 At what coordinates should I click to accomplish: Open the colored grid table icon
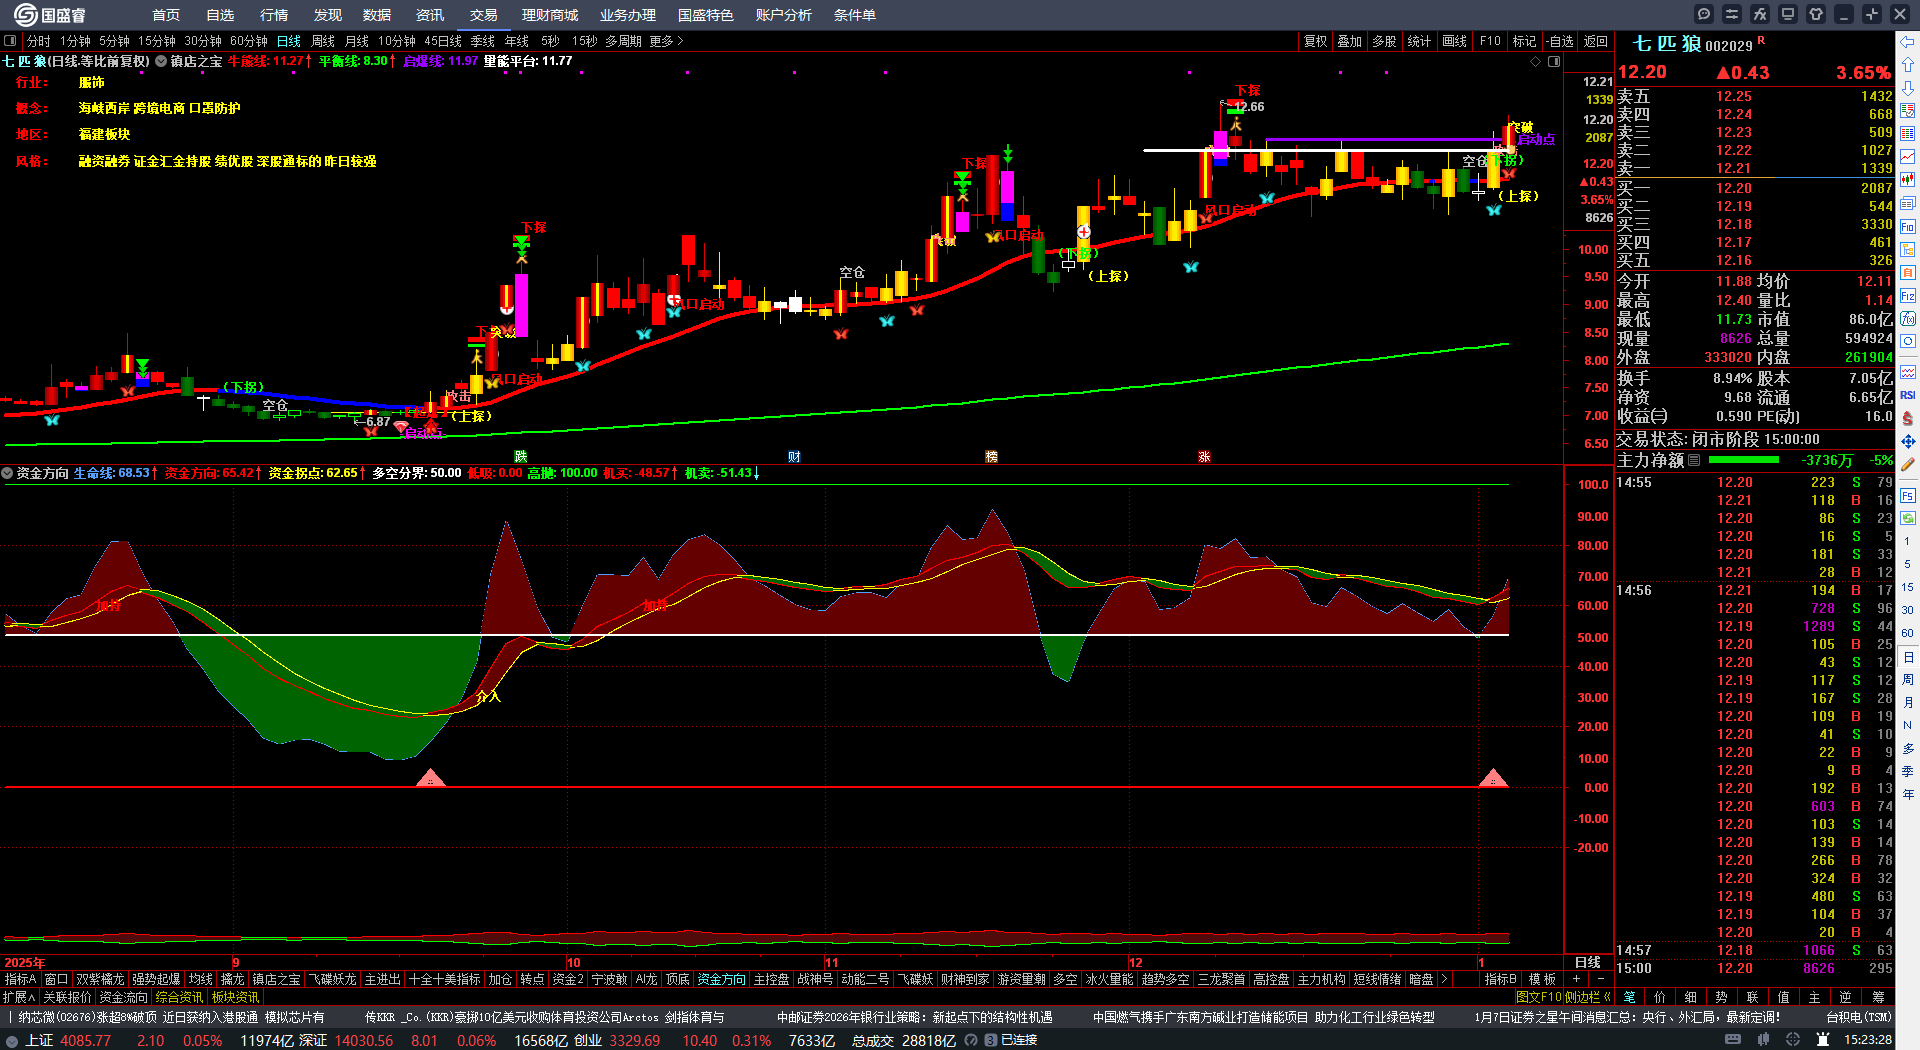(1908, 134)
